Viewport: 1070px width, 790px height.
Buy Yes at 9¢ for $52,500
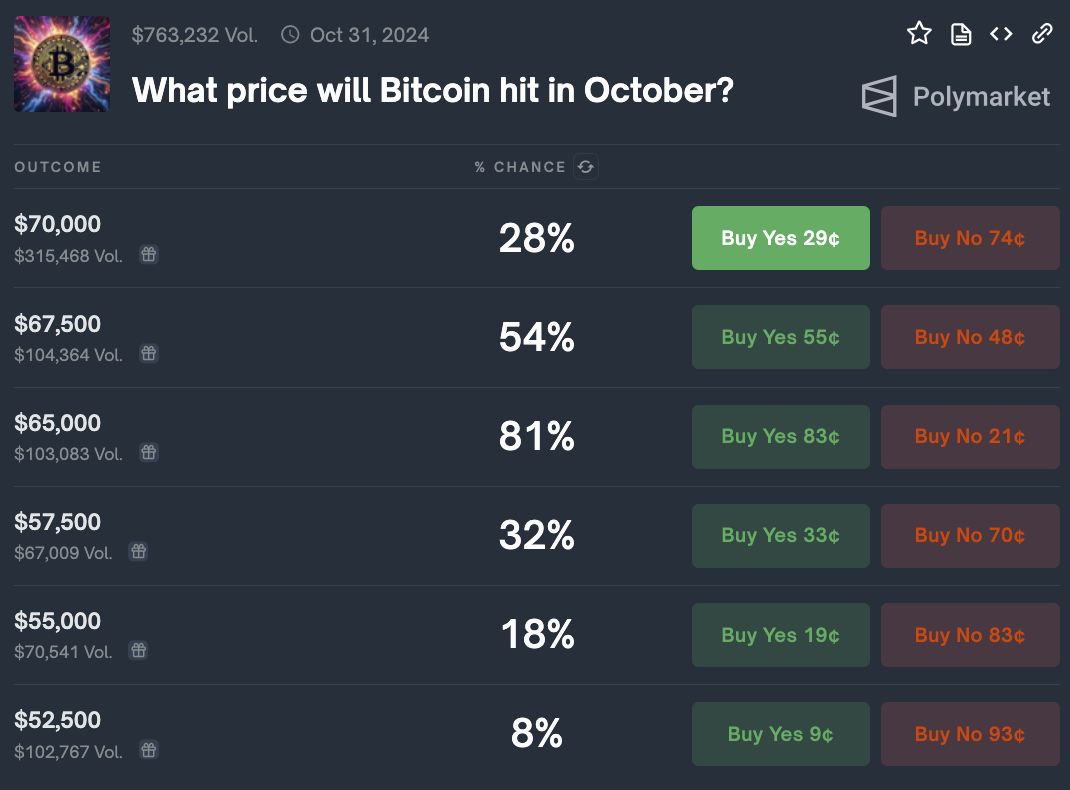(x=781, y=734)
